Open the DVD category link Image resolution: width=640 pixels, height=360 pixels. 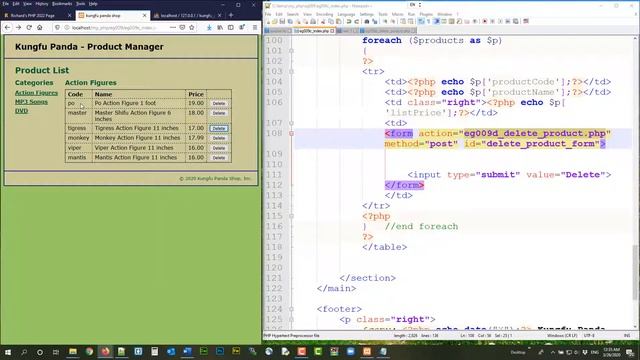click(x=22, y=111)
